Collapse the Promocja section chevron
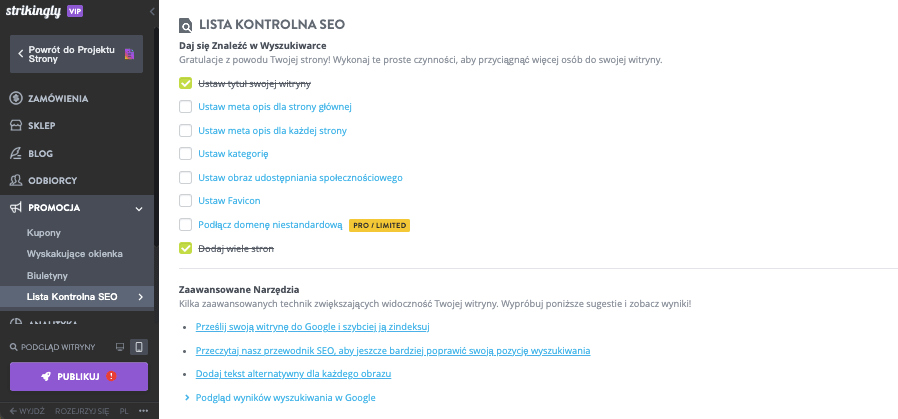 click(x=139, y=208)
